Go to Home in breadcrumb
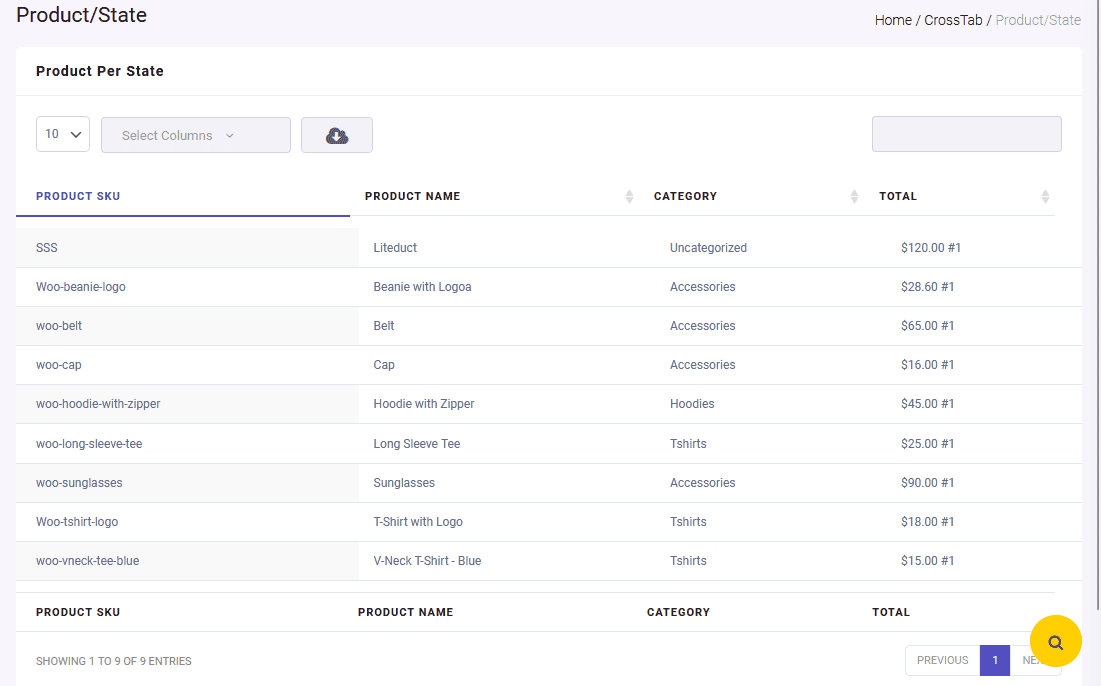Image resolution: width=1101 pixels, height=686 pixels. coord(893,20)
